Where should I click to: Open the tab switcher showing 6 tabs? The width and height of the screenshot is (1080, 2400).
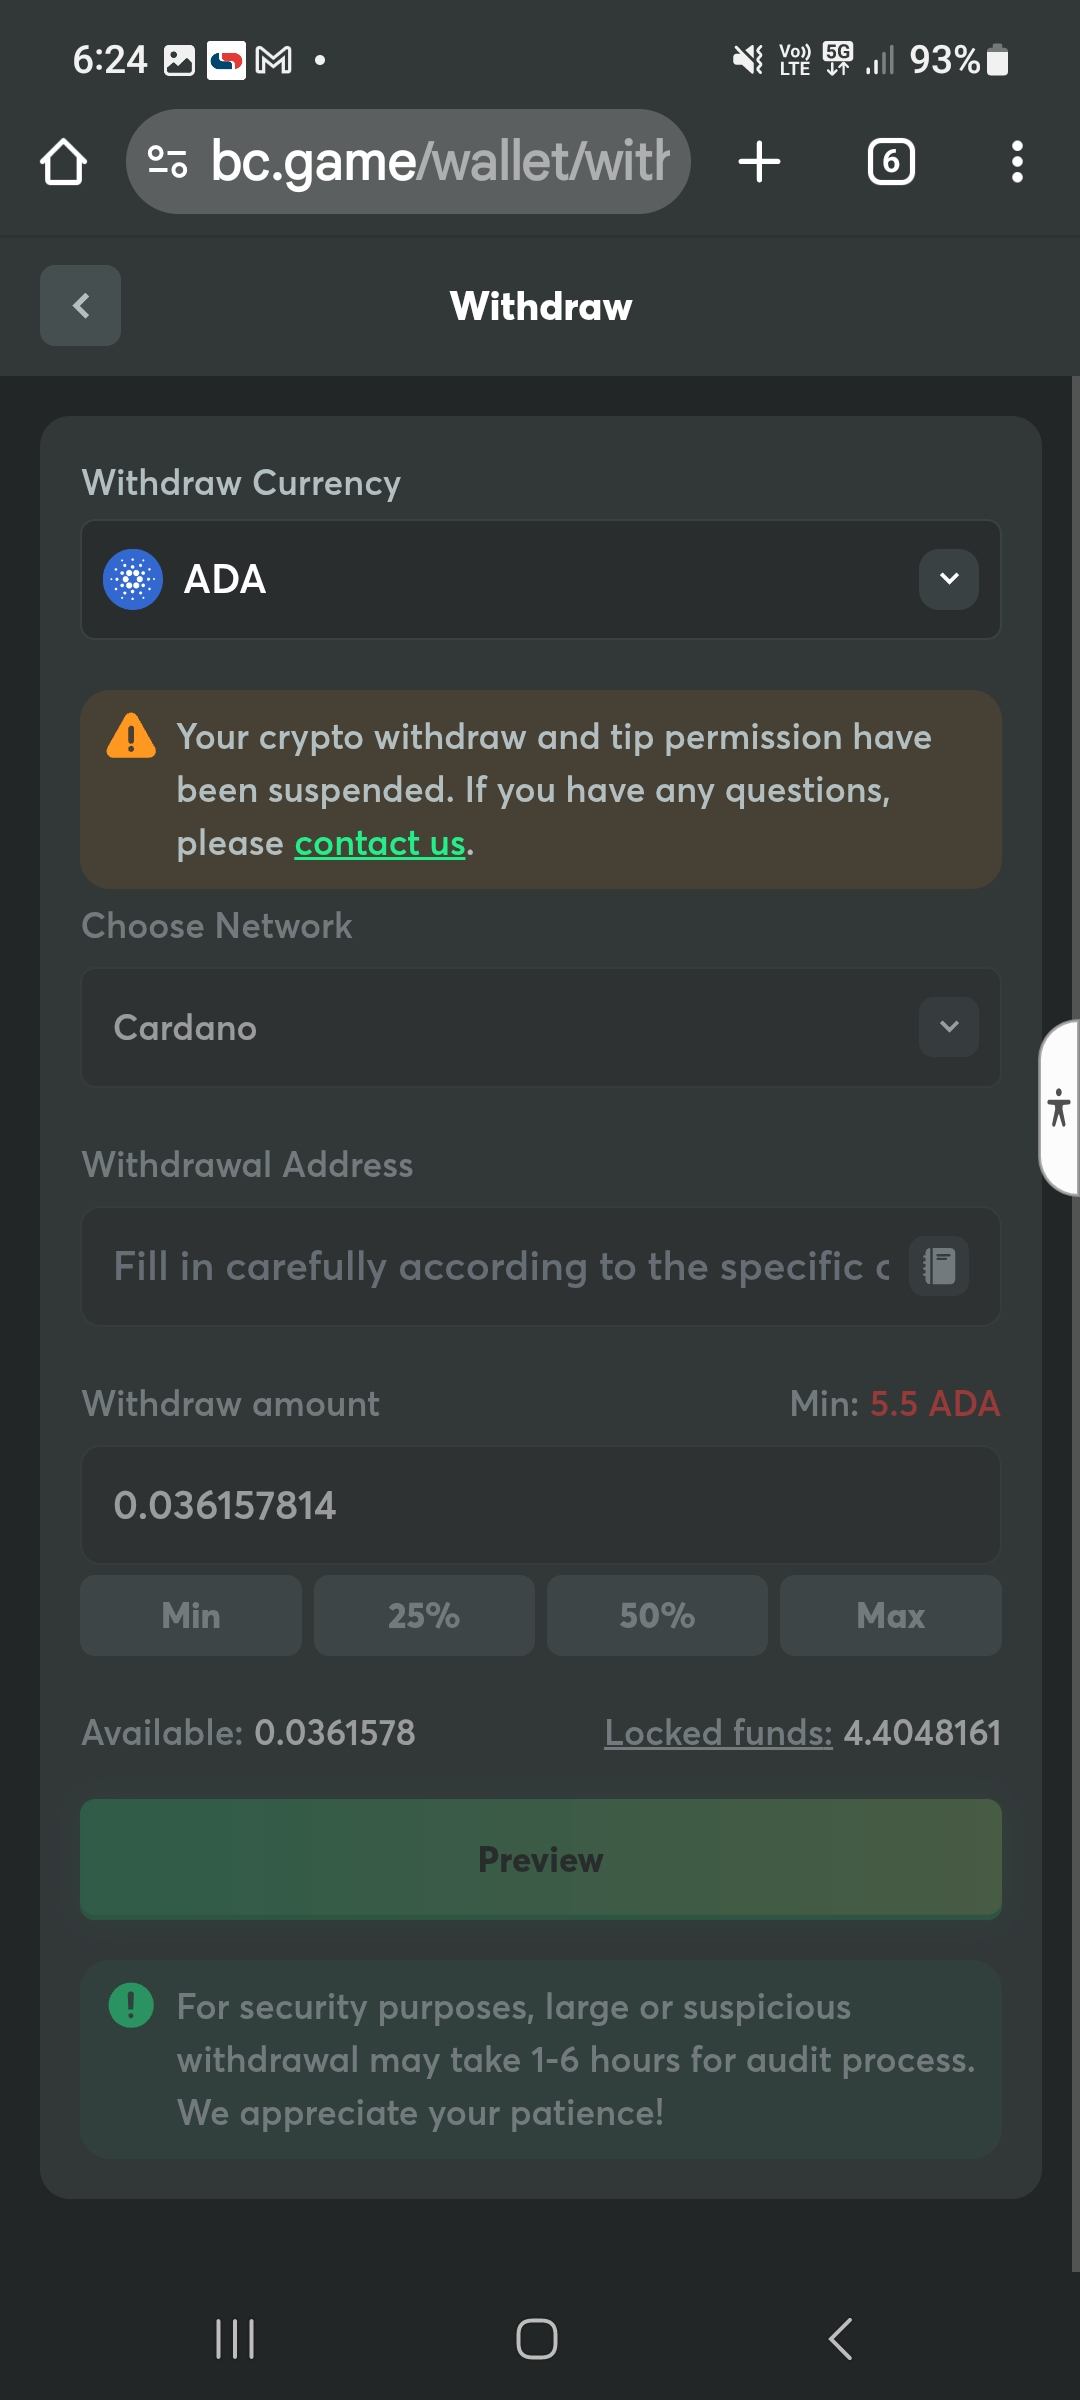coord(891,162)
